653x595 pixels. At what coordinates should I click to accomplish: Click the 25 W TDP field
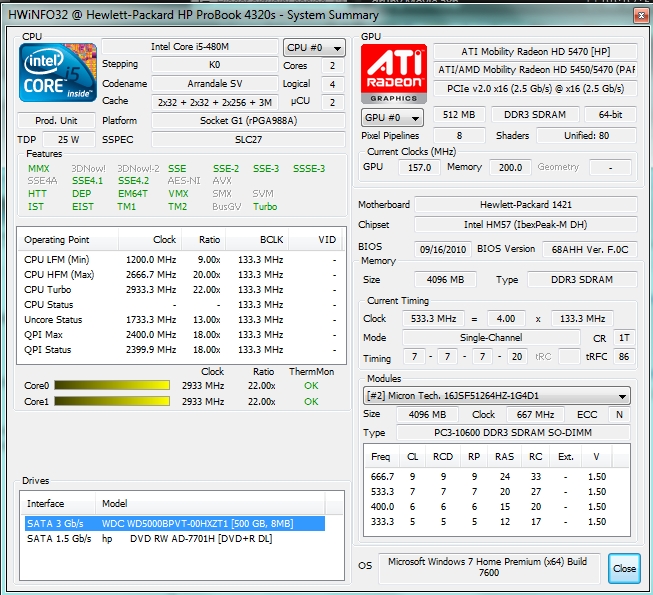(69, 139)
